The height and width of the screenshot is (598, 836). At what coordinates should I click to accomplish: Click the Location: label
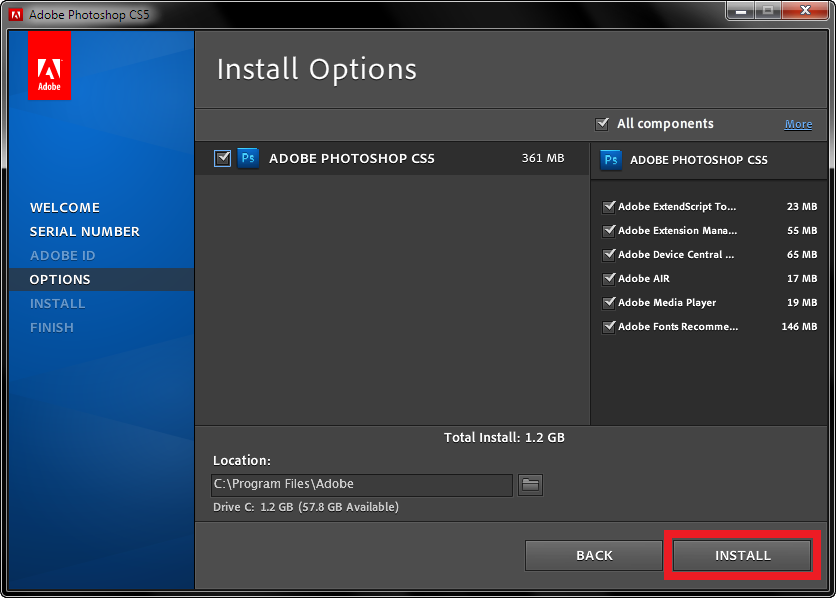pyautogui.click(x=242, y=460)
